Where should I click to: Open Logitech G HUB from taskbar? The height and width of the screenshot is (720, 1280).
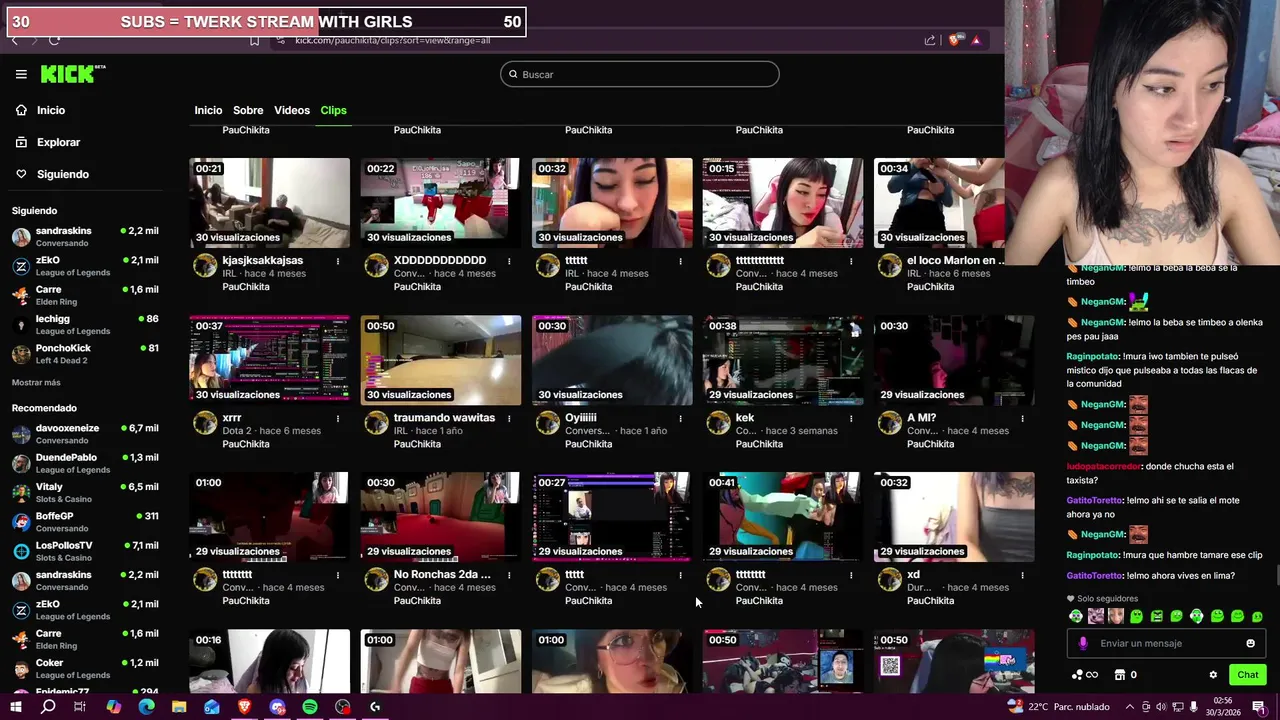point(375,707)
